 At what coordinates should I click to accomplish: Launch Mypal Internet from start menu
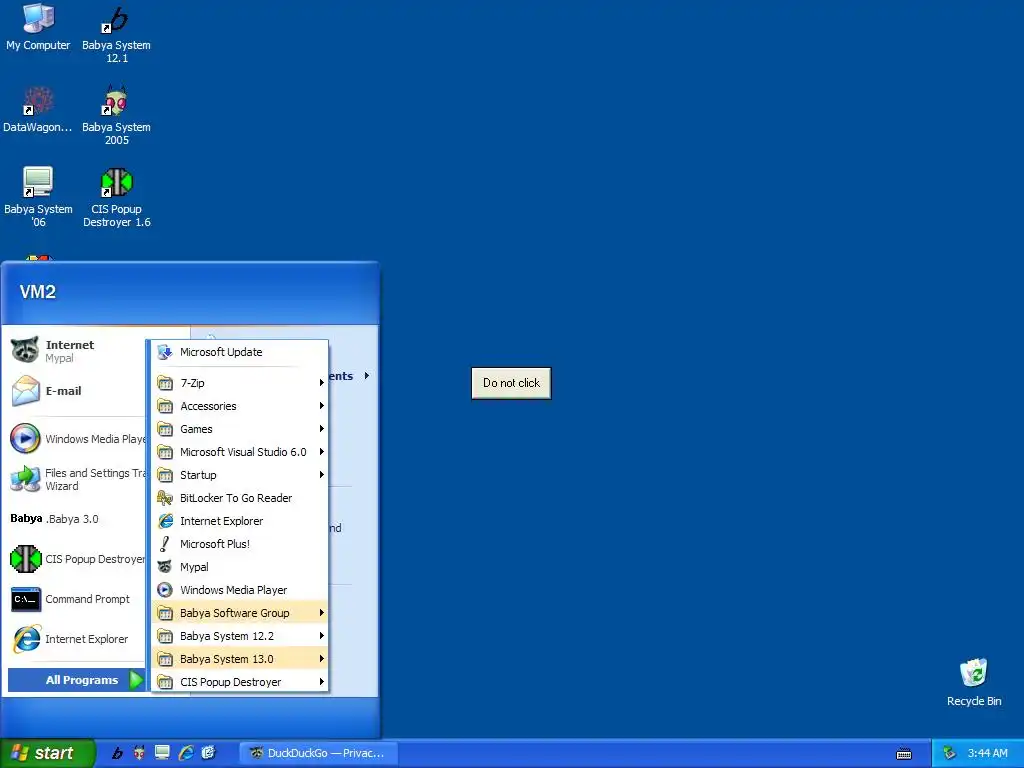click(76, 351)
